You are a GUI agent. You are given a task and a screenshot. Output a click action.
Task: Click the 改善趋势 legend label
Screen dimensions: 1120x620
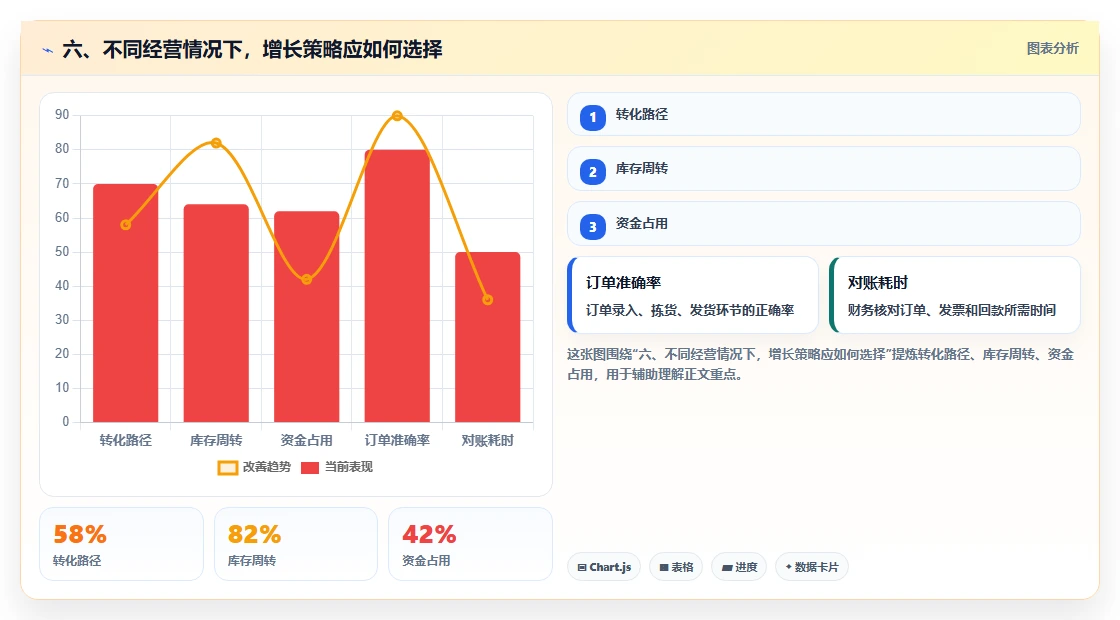tap(267, 466)
